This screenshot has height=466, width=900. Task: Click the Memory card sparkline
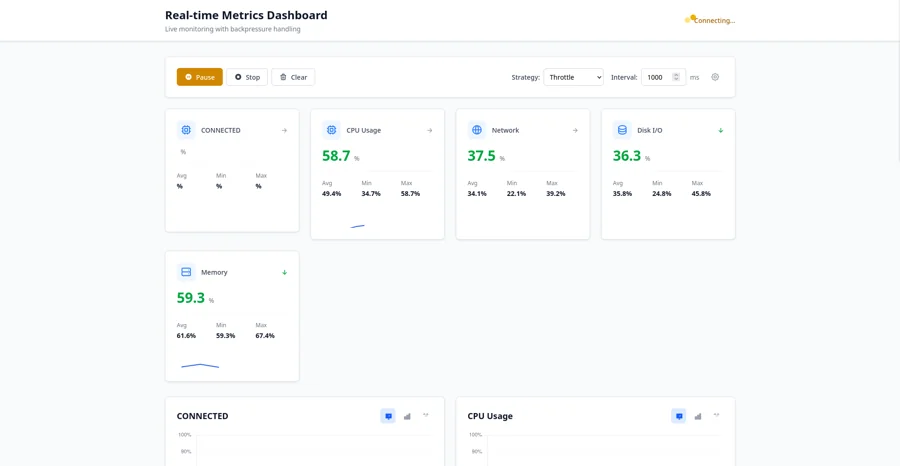coord(200,366)
